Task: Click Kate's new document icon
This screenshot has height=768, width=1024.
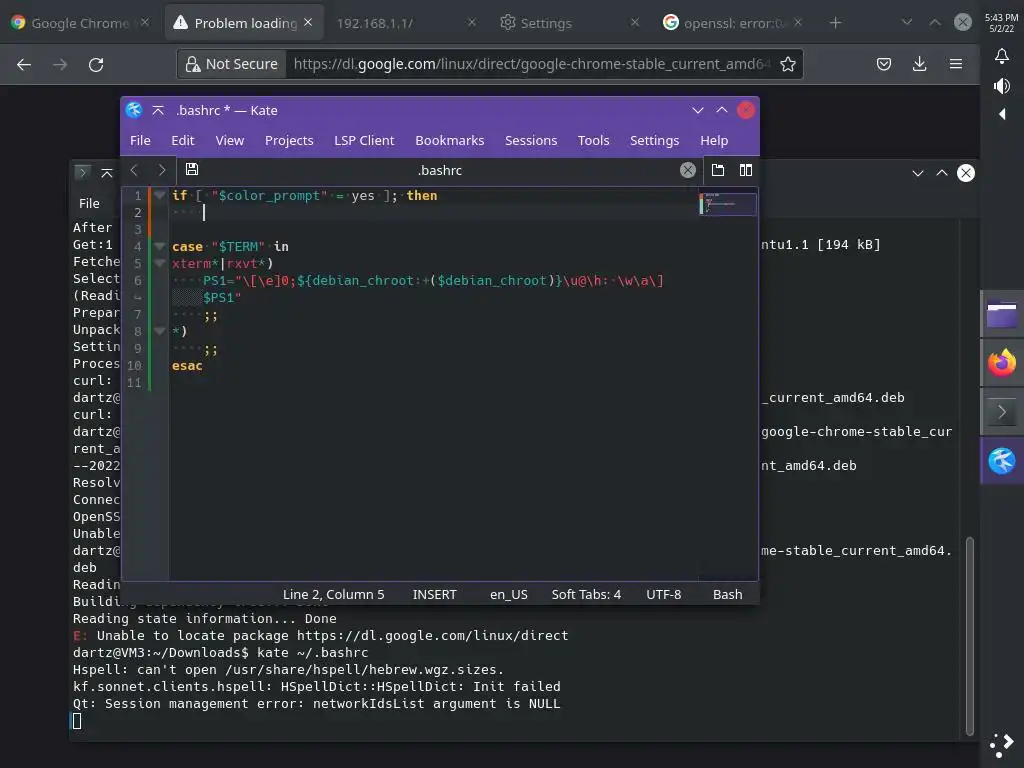Action: (718, 170)
